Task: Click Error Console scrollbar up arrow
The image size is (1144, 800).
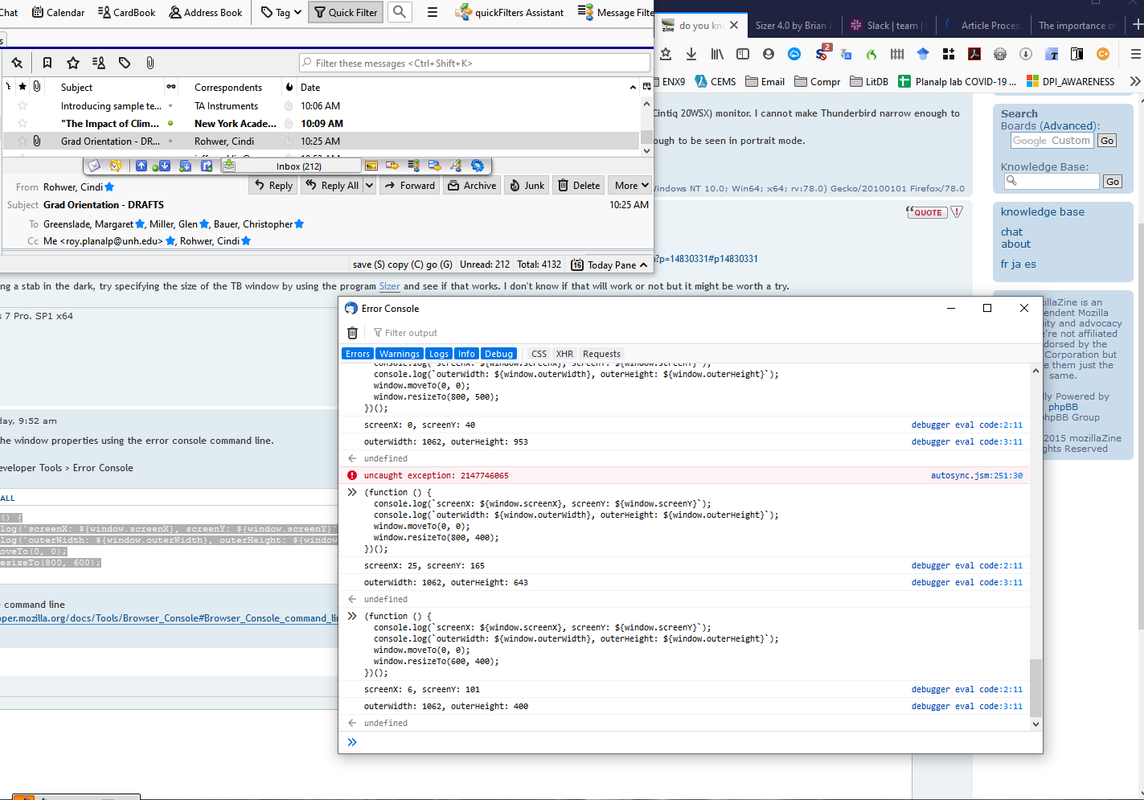Action: (x=1035, y=371)
